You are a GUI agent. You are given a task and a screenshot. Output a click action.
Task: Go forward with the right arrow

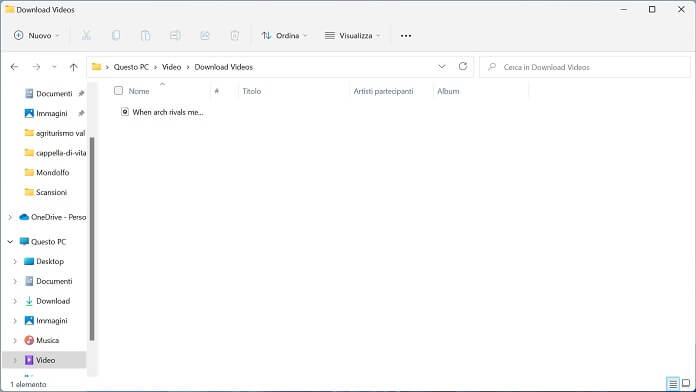pos(36,67)
